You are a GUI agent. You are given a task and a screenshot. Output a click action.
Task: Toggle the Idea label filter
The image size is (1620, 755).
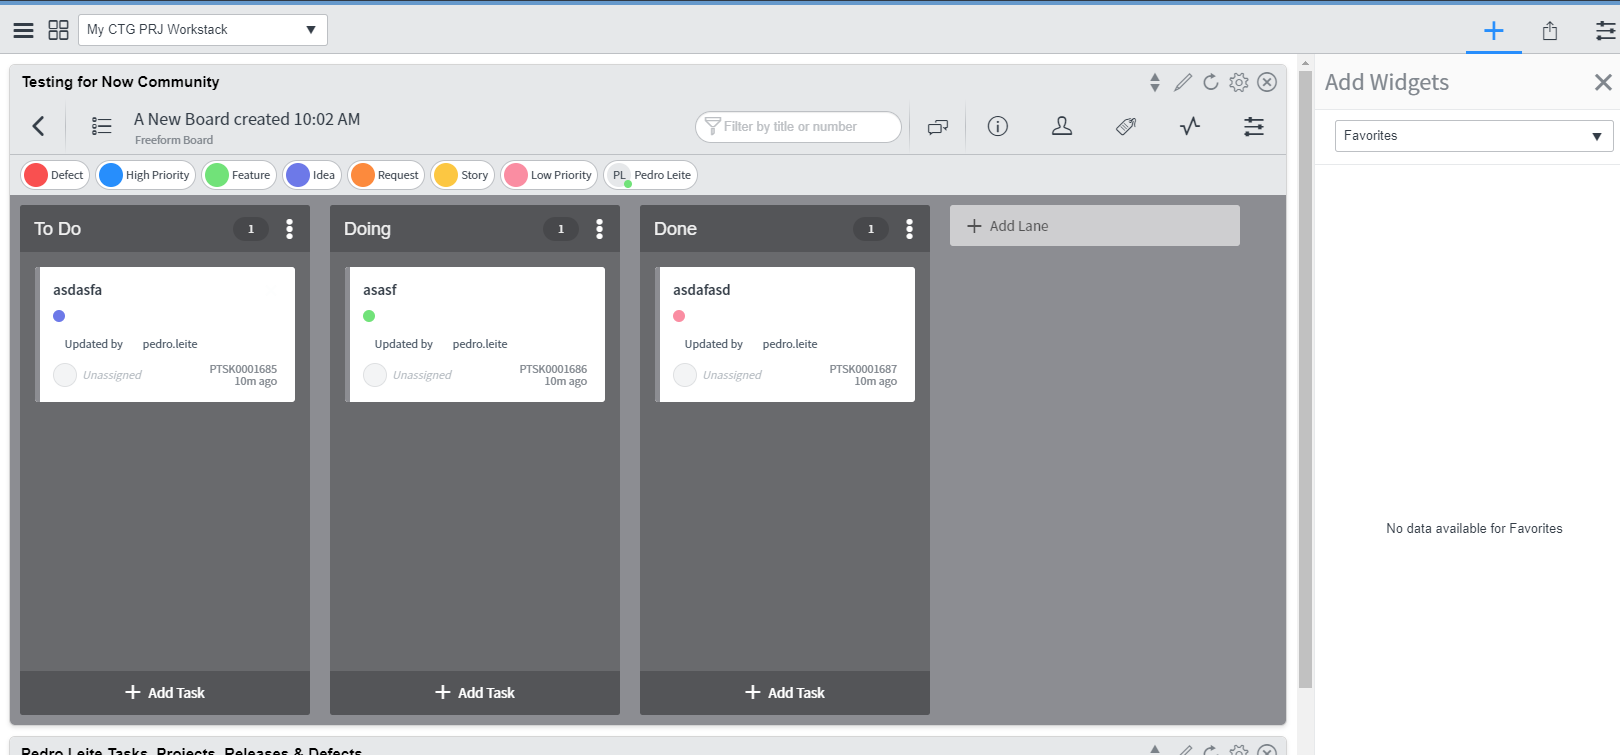pyautogui.click(x=312, y=175)
